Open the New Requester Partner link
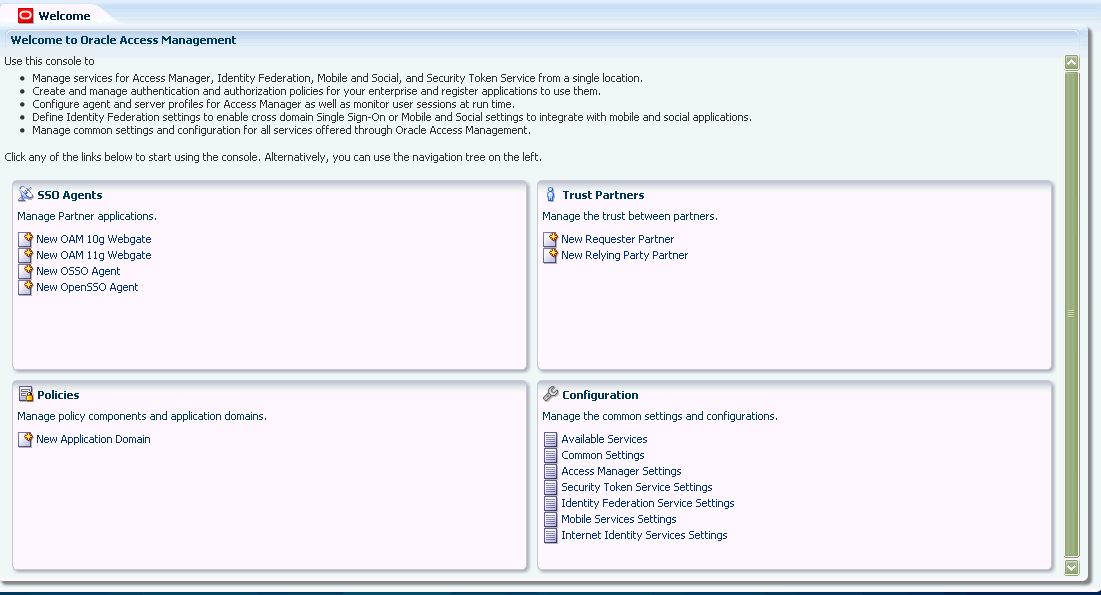 (x=617, y=239)
